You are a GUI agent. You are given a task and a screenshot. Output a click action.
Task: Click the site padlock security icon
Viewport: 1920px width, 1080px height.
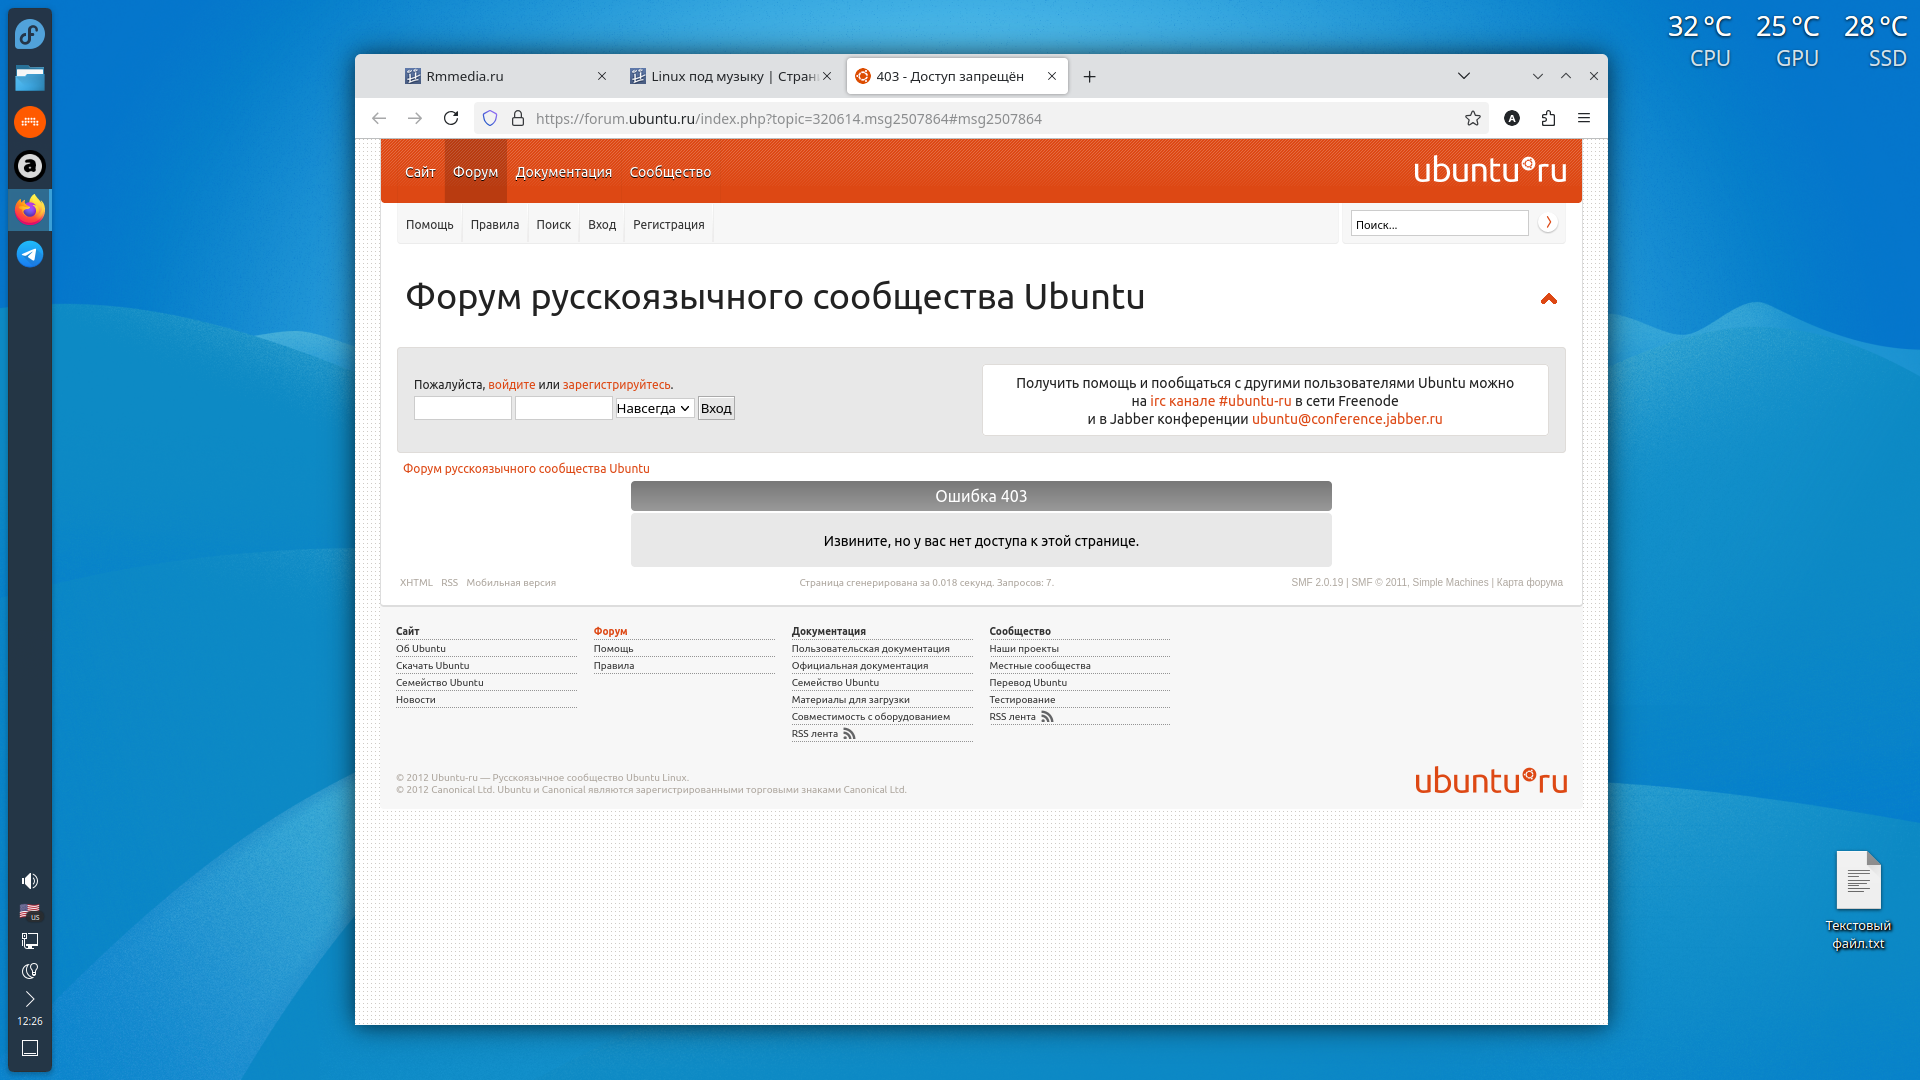coord(518,118)
